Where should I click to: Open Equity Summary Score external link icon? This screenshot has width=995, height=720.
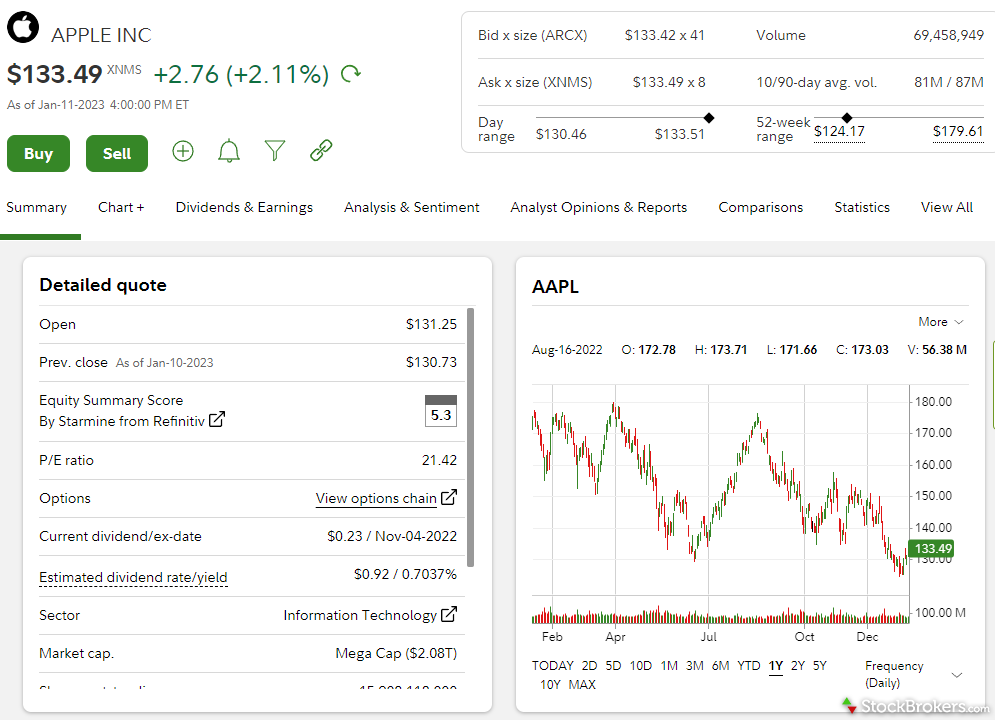(x=217, y=419)
